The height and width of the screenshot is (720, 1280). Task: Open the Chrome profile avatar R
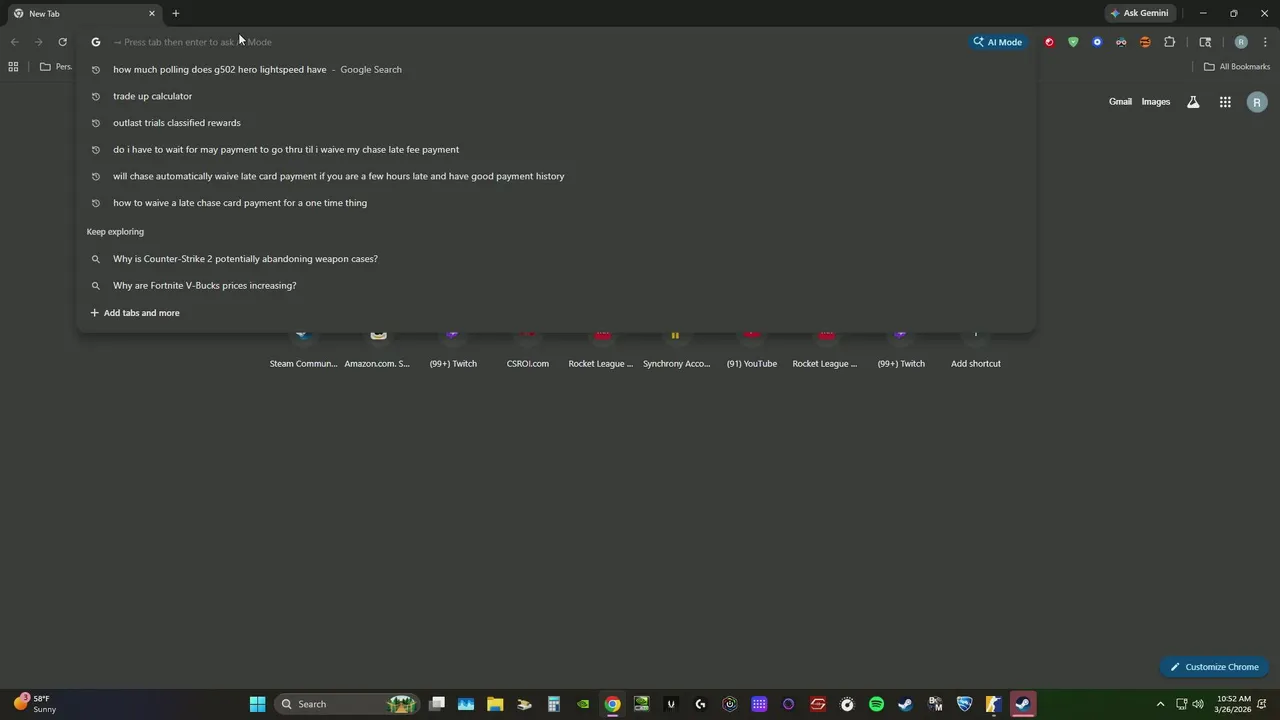point(1241,42)
